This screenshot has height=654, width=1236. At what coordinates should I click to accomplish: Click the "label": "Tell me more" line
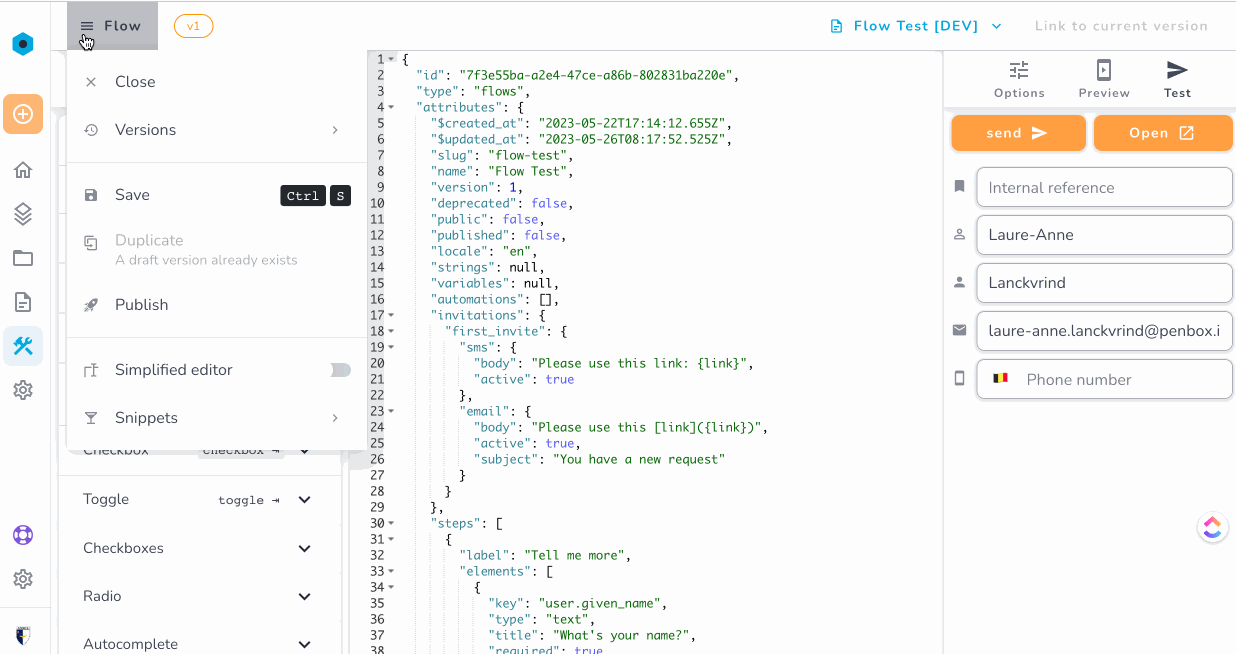[x=544, y=555]
